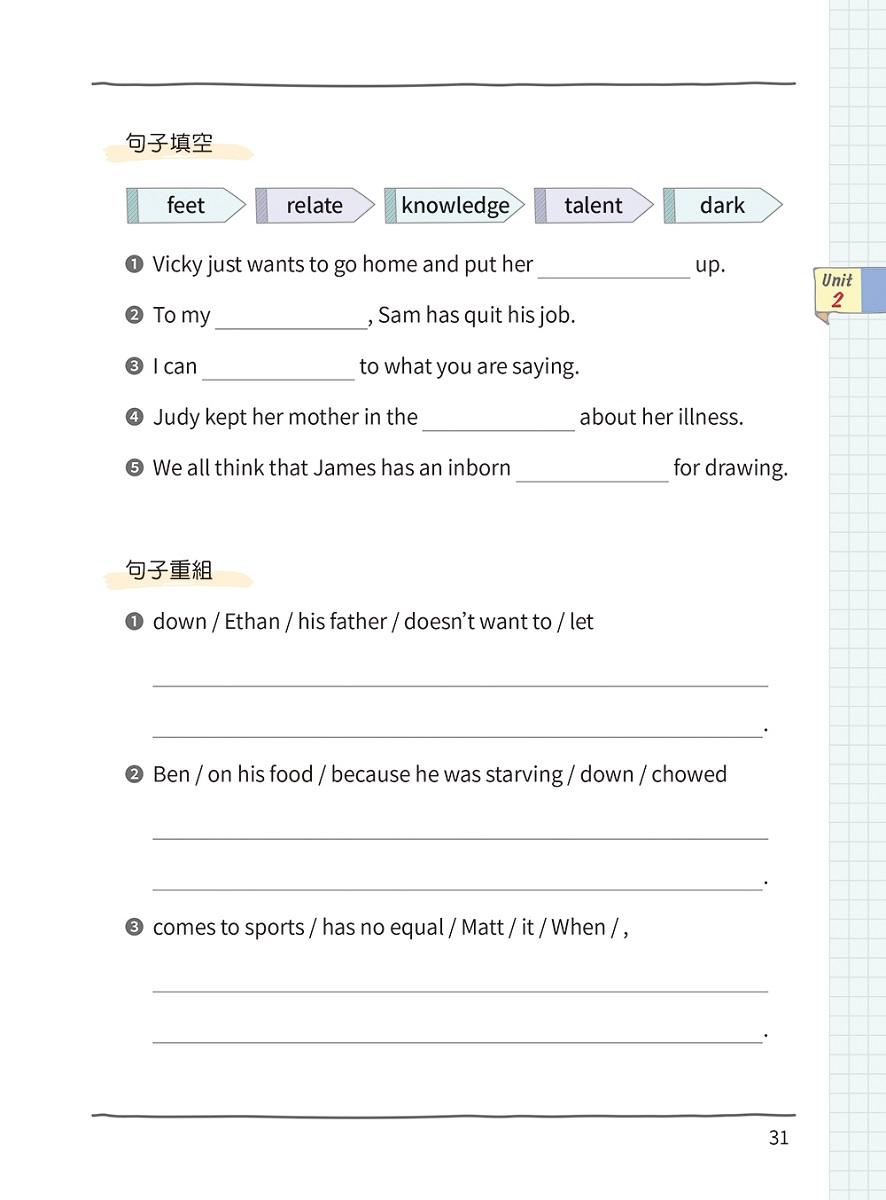Click the 句子填空 section heading
This screenshot has width=886, height=1200.
(x=170, y=145)
